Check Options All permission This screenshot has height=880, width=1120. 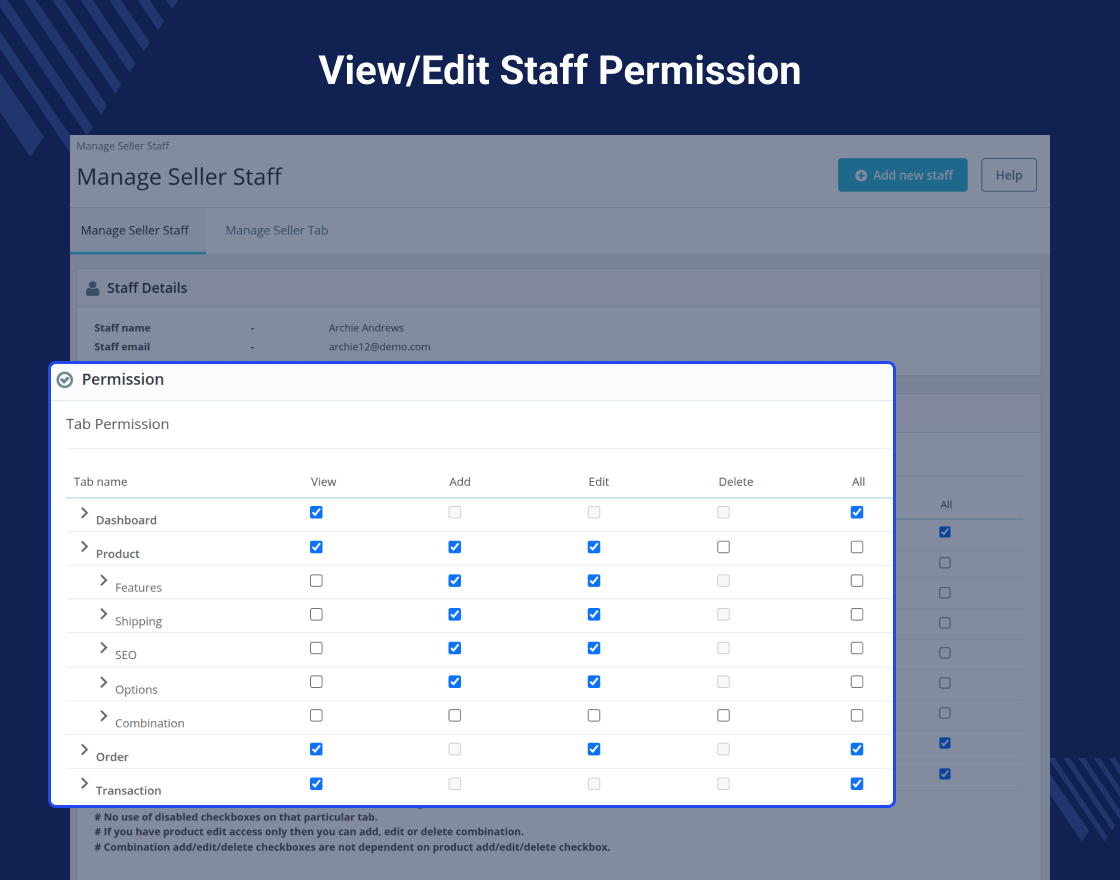(857, 681)
